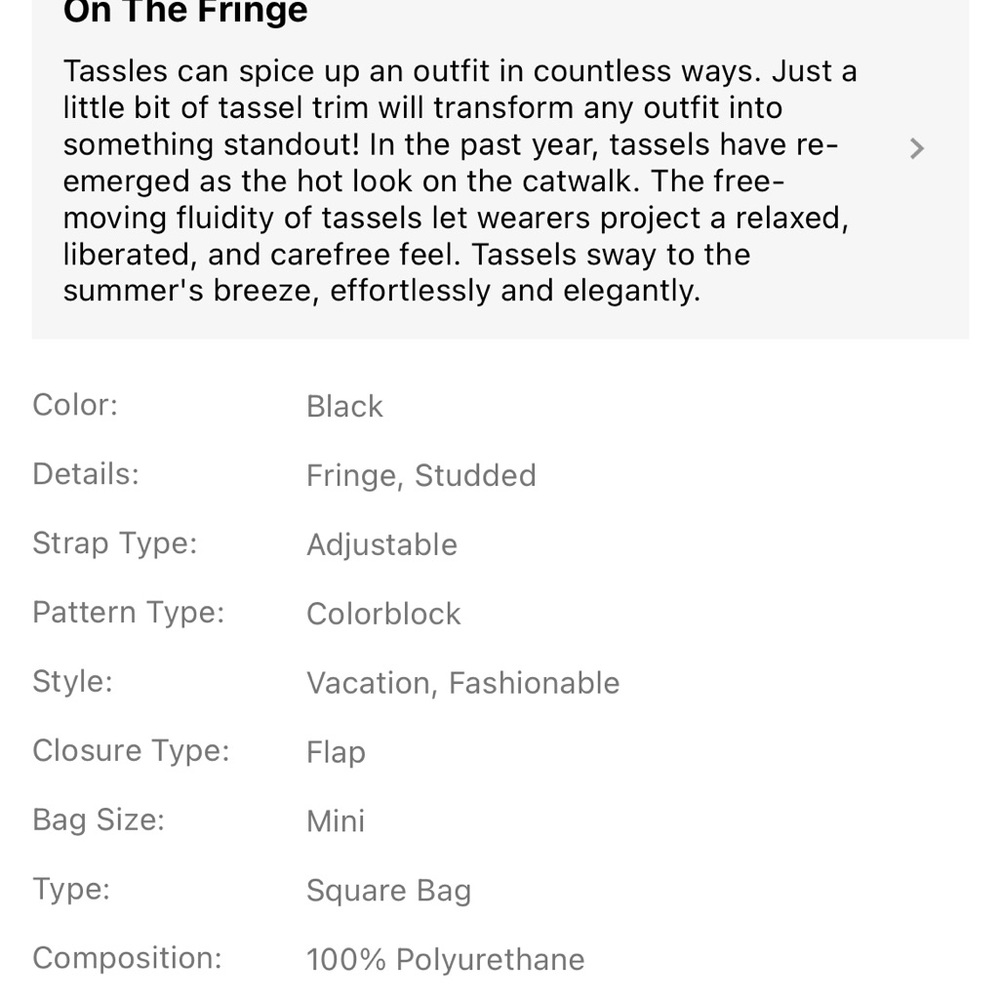
Task: Select the Details label
Action: click(x=85, y=474)
